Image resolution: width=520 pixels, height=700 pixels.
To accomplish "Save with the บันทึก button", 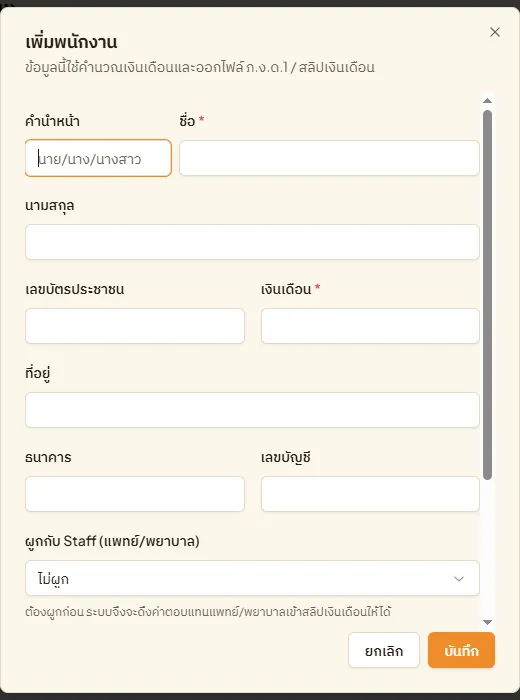I will pyautogui.click(x=461, y=650).
